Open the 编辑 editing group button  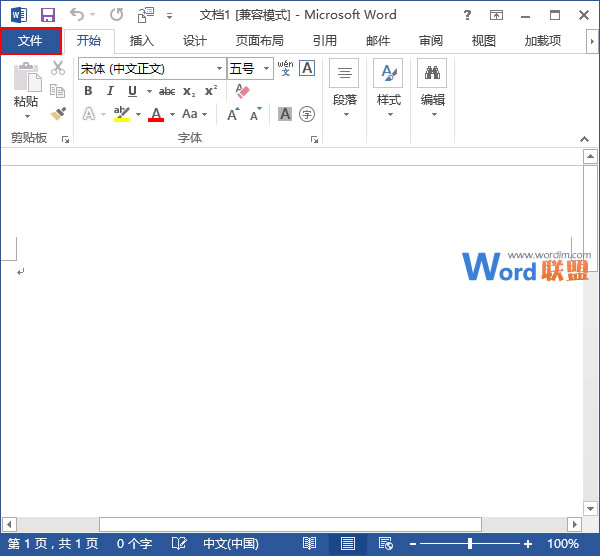[x=433, y=89]
